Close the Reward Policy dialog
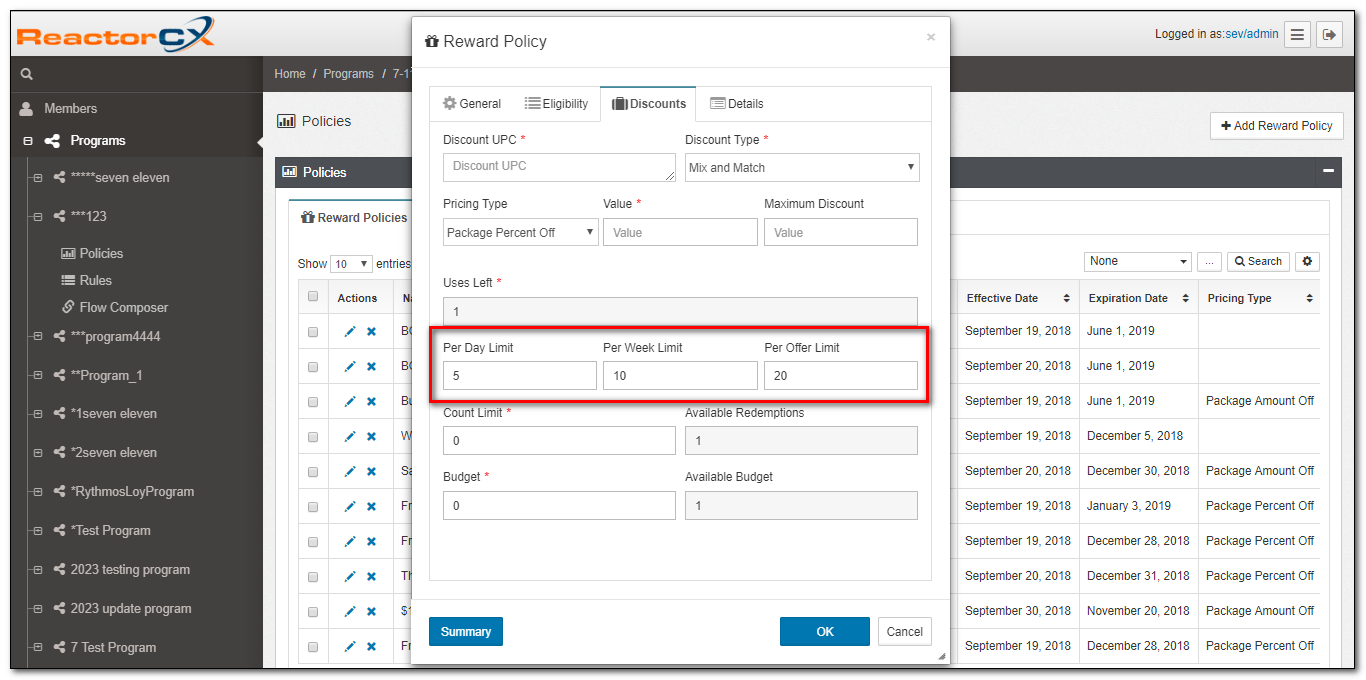1366x680 pixels. click(x=930, y=37)
